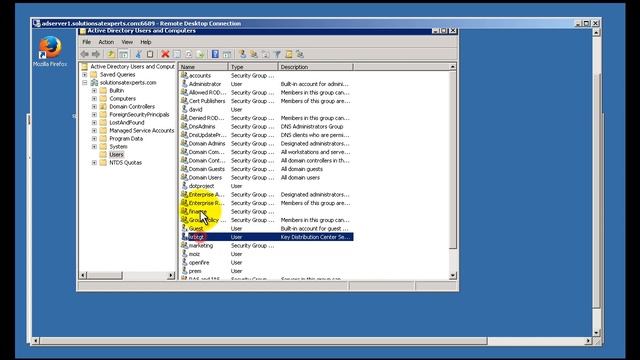The height and width of the screenshot is (360, 640).
Task: Click the list pane vertical scrollbar thumb
Action: pyautogui.click(x=452, y=160)
